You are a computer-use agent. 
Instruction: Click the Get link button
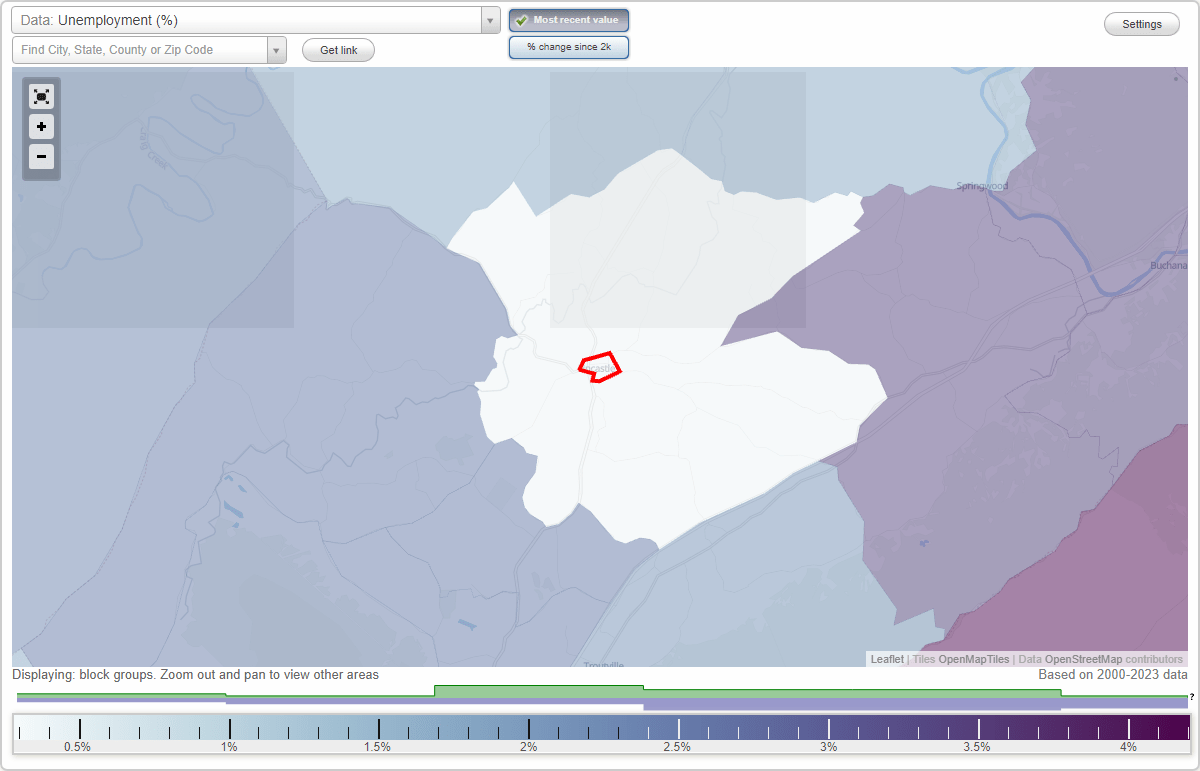click(x=337, y=49)
